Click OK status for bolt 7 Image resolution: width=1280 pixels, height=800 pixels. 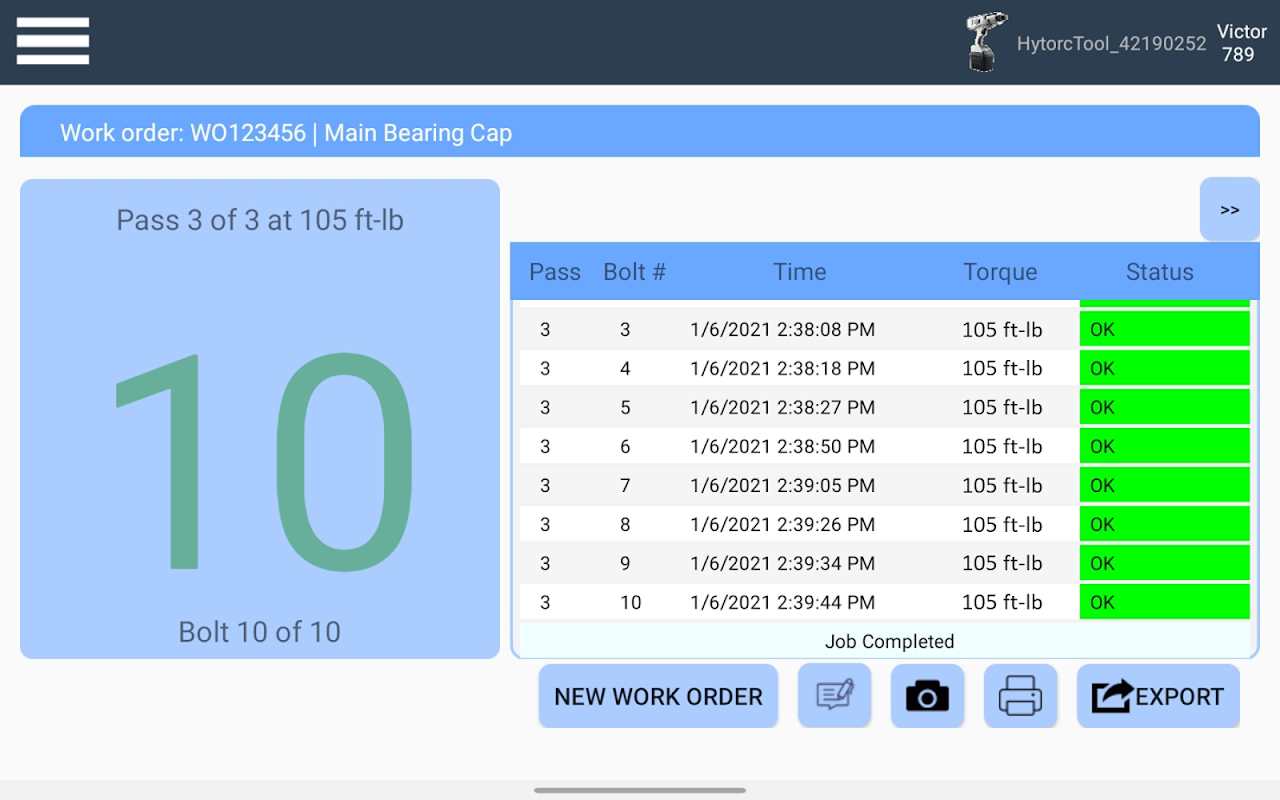[x=1165, y=485]
